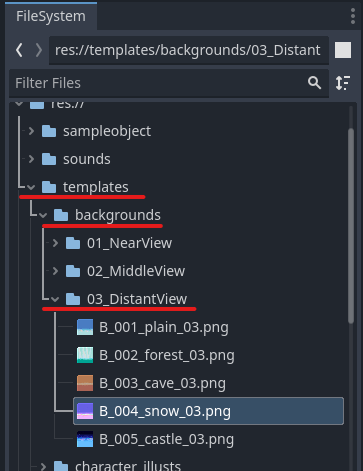Go back to previous folder
363x471 pixels.
pos(19,50)
